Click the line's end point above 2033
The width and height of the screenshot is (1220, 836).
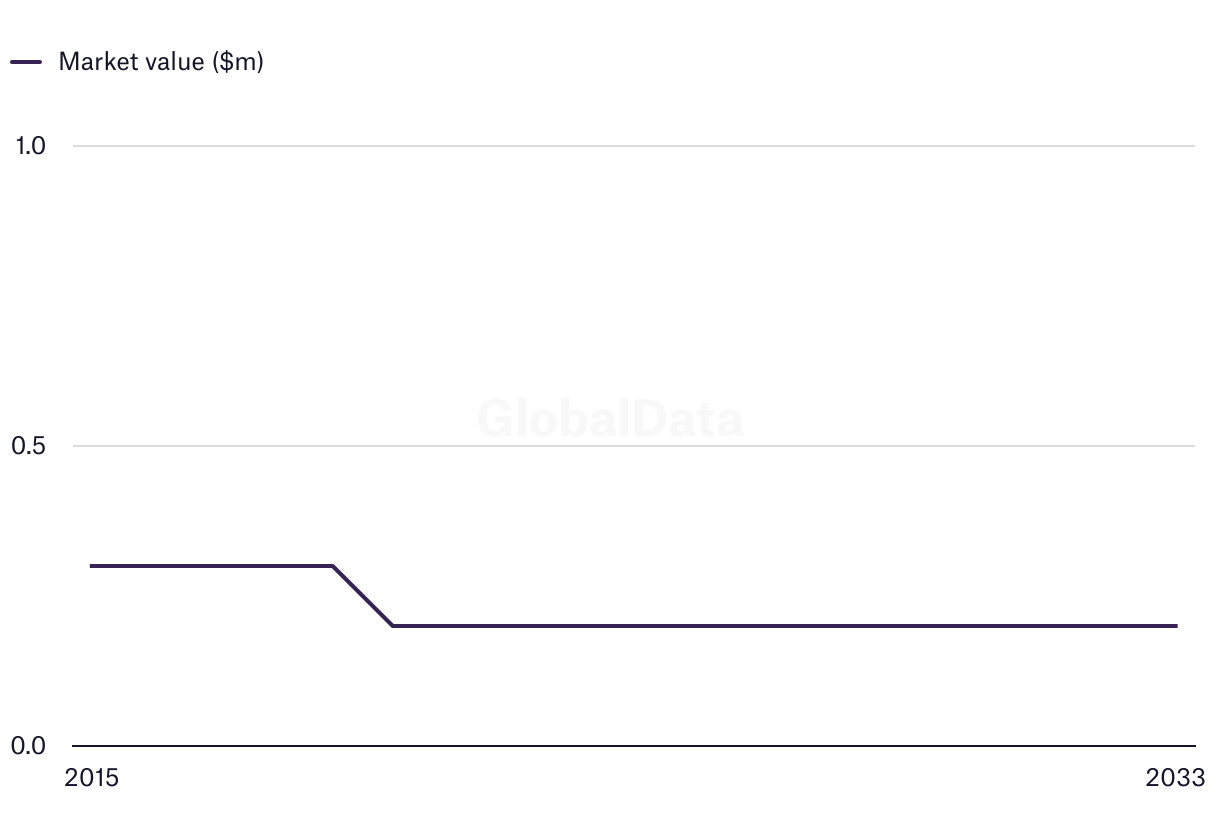(1176, 626)
